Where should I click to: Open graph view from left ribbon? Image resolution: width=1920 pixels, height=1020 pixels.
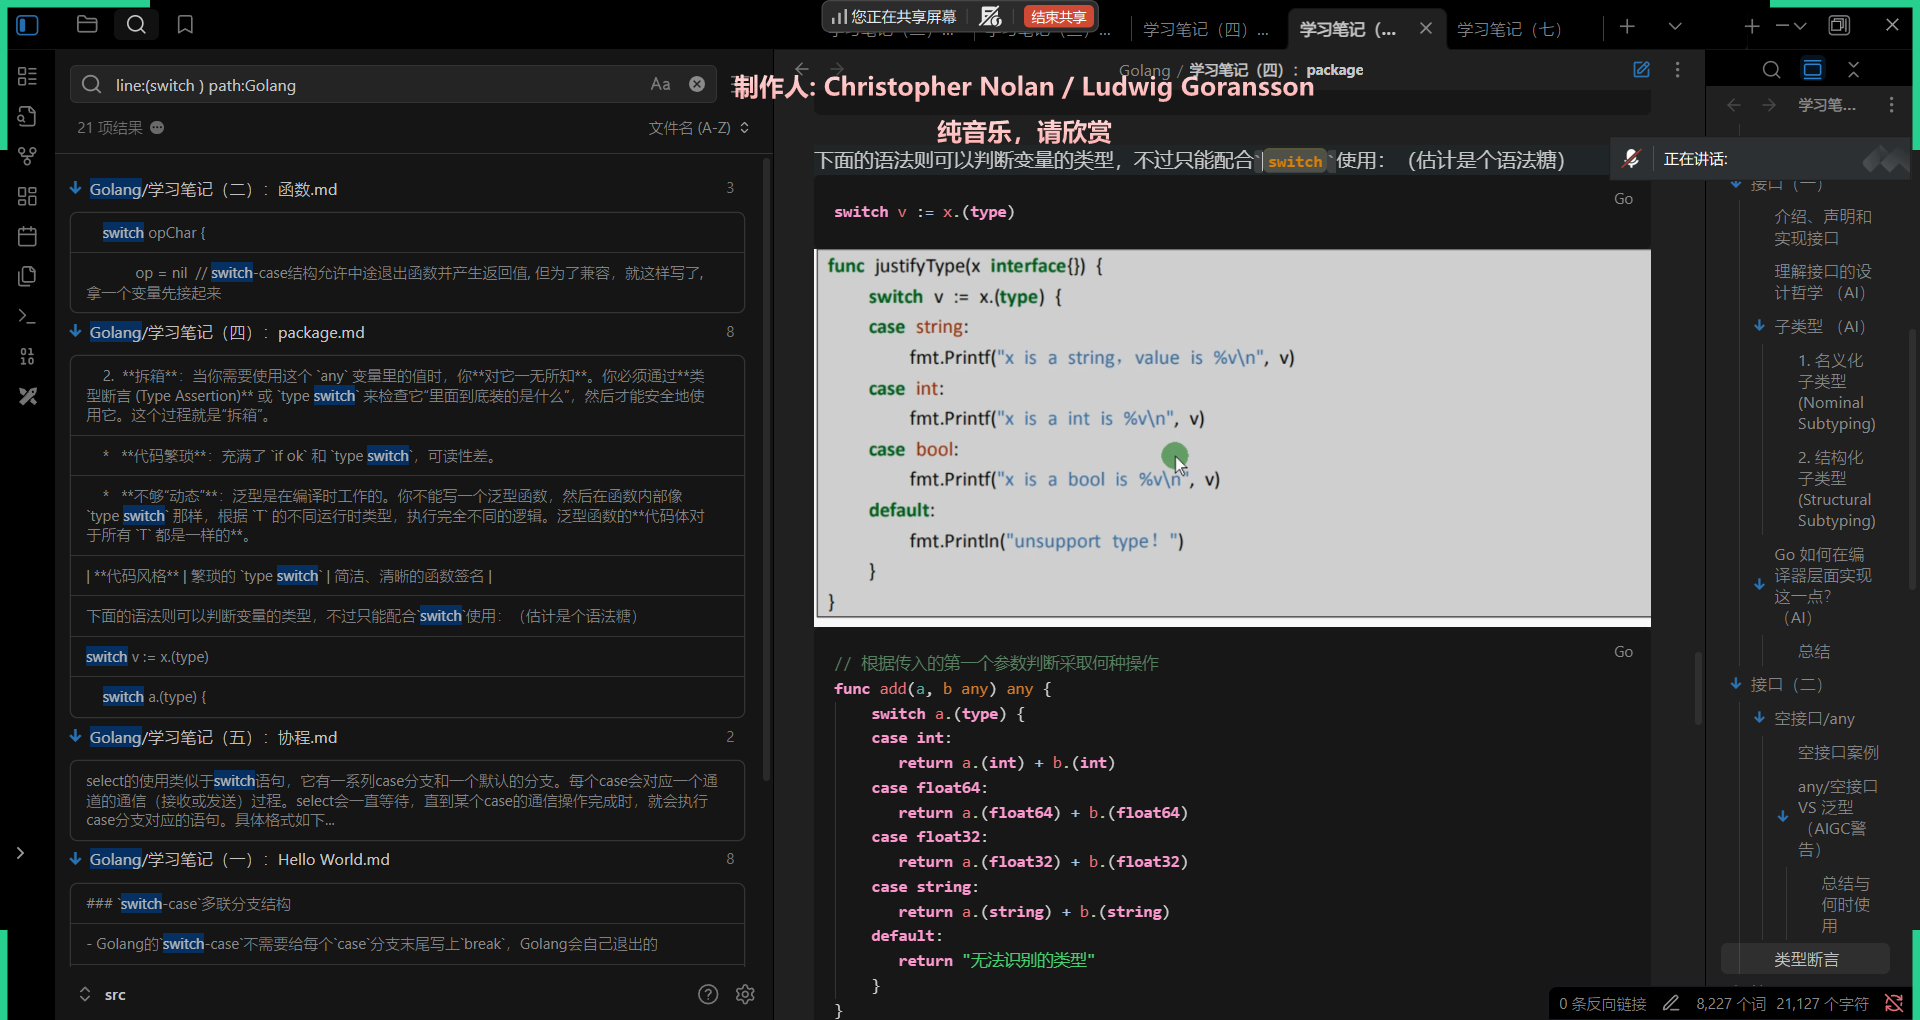click(28, 156)
